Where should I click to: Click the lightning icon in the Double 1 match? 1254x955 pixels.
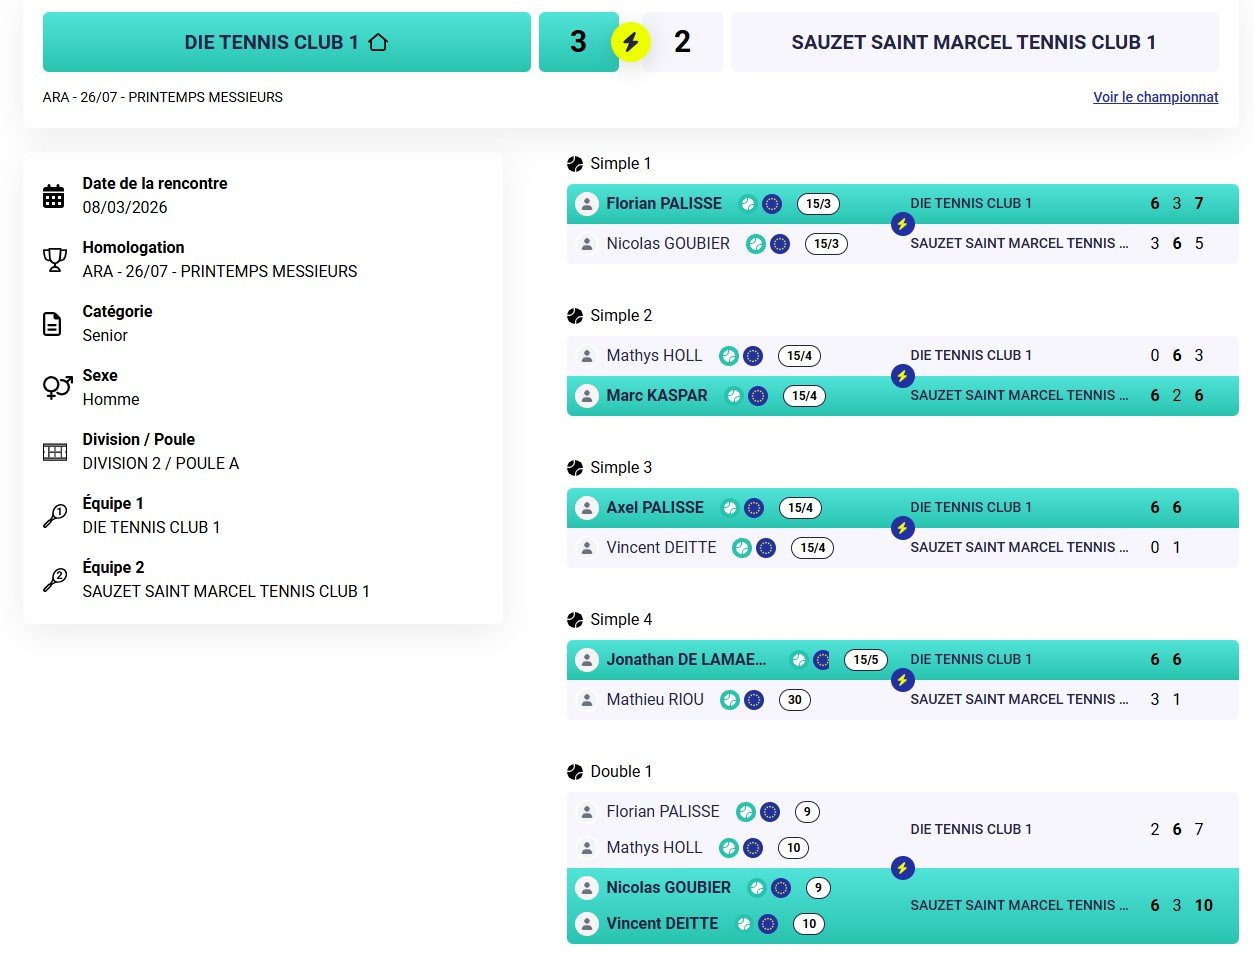pos(902,868)
